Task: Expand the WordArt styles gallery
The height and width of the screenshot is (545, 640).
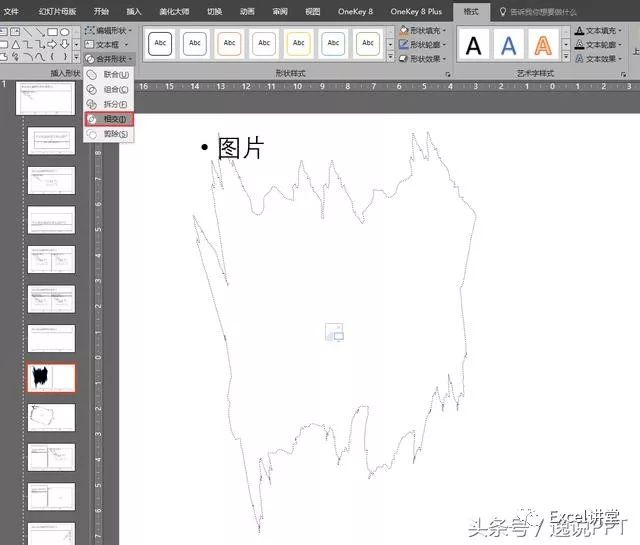Action: pos(566,57)
